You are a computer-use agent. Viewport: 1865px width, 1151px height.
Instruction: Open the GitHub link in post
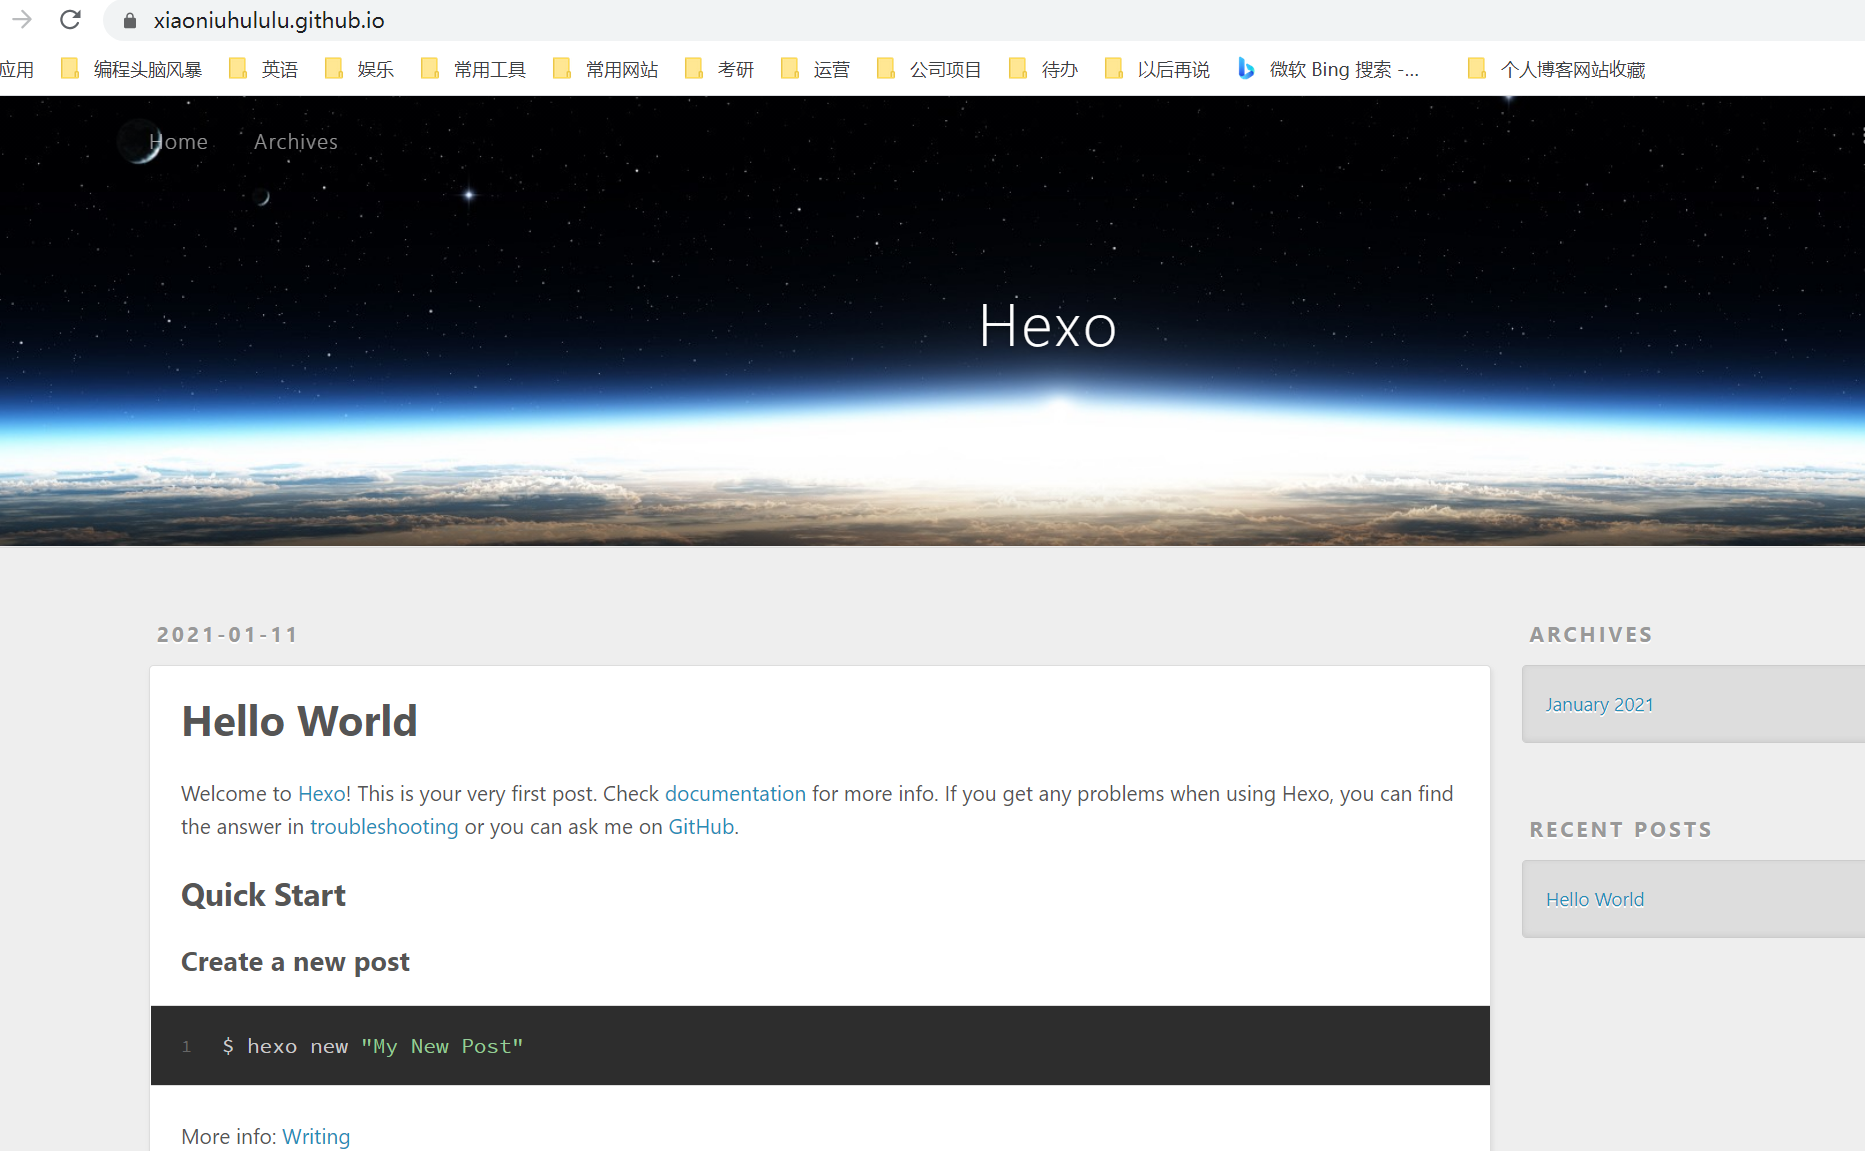pyautogui.click(x=701, y=827)
